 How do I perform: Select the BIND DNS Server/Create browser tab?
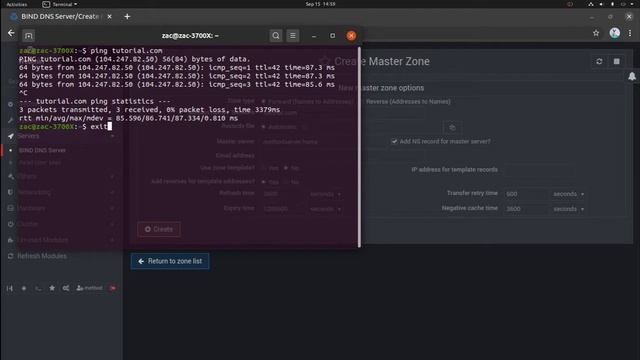pyautogui.click(x=60, y=16)
